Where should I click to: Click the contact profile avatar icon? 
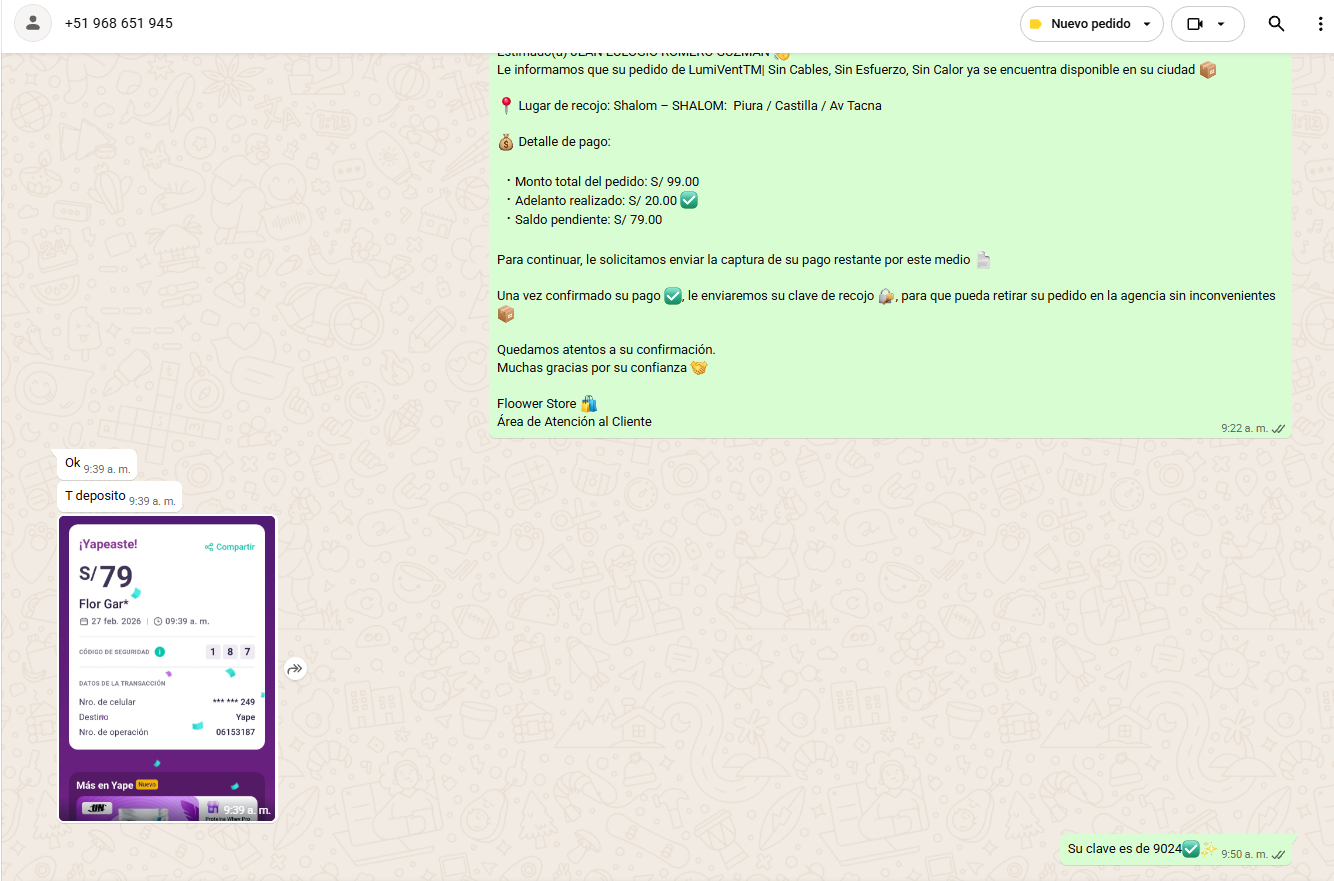click(x=33, y=23)
